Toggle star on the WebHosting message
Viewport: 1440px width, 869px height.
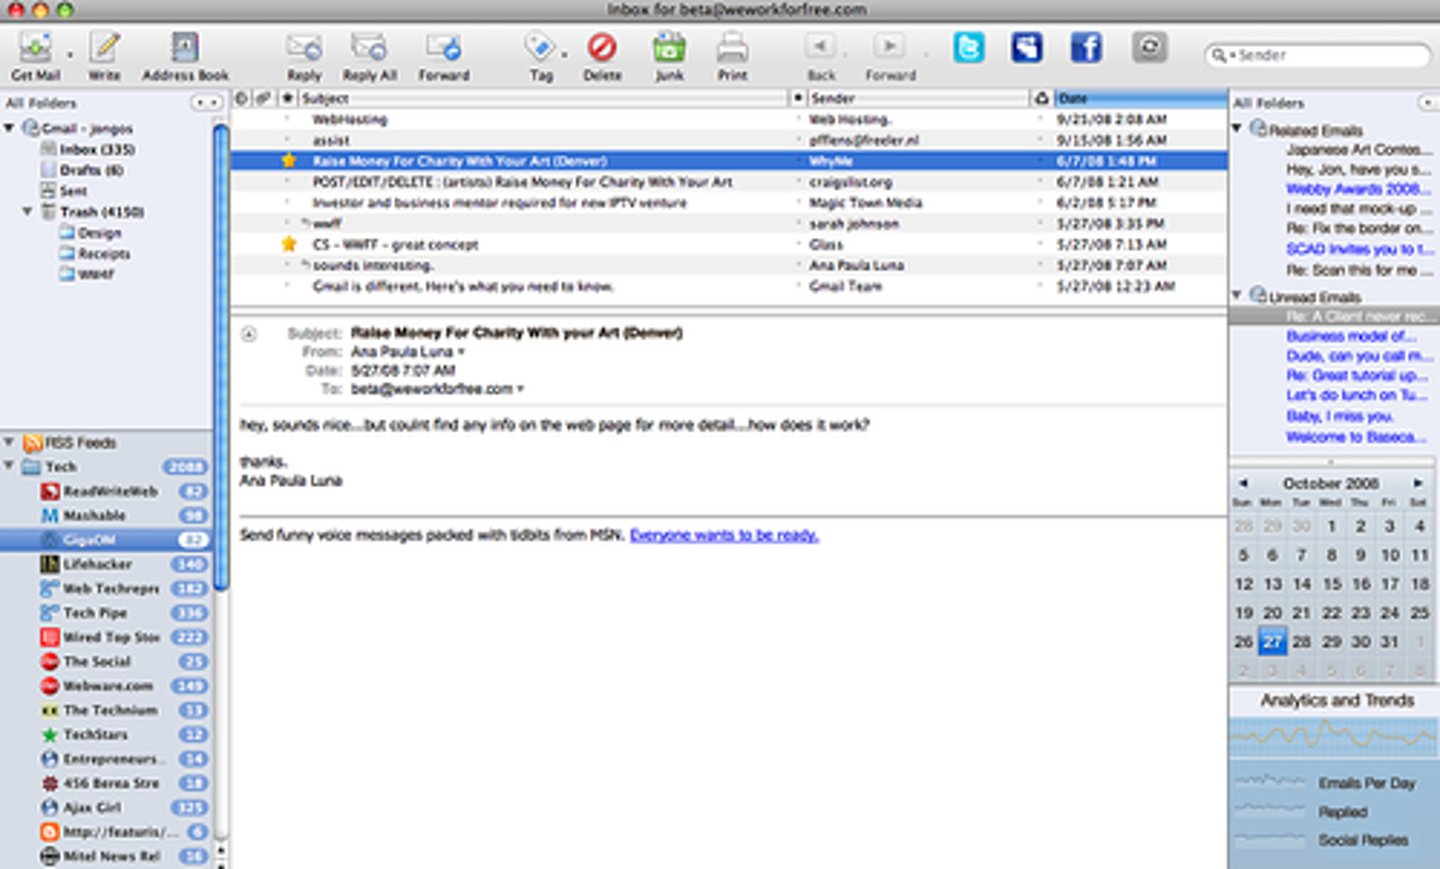pyautogui.click(x=289, y=119)
